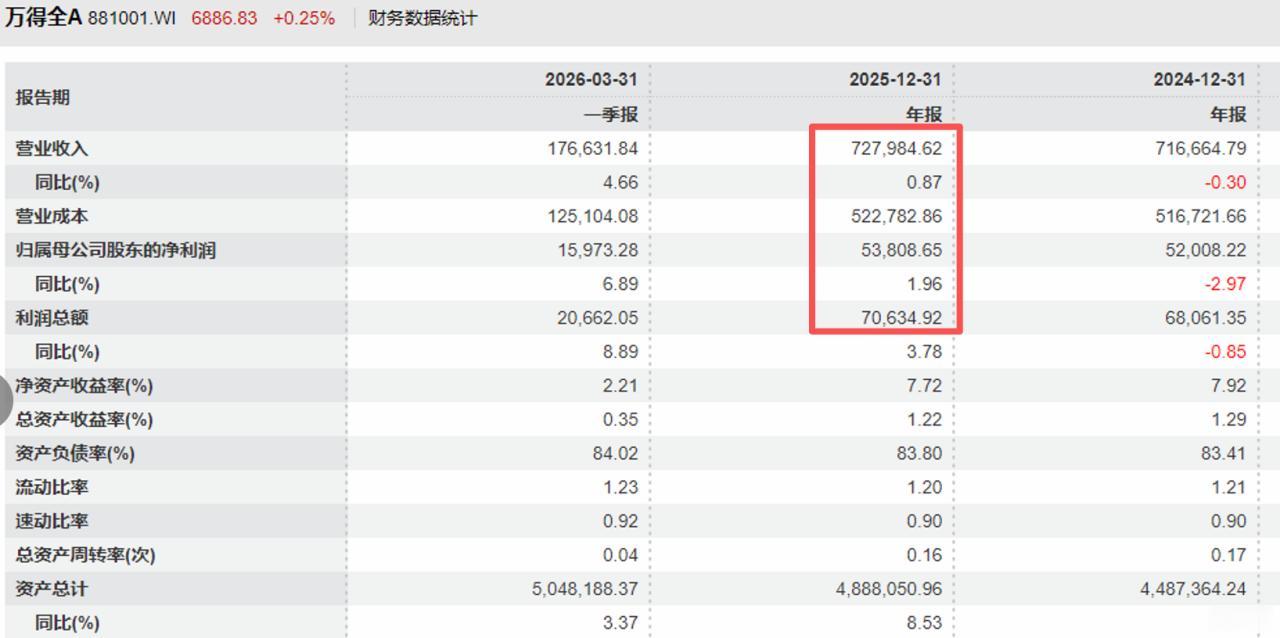Click net profit growth 6.89
This screenshot has width=1280, height=638.
[621, 284]
